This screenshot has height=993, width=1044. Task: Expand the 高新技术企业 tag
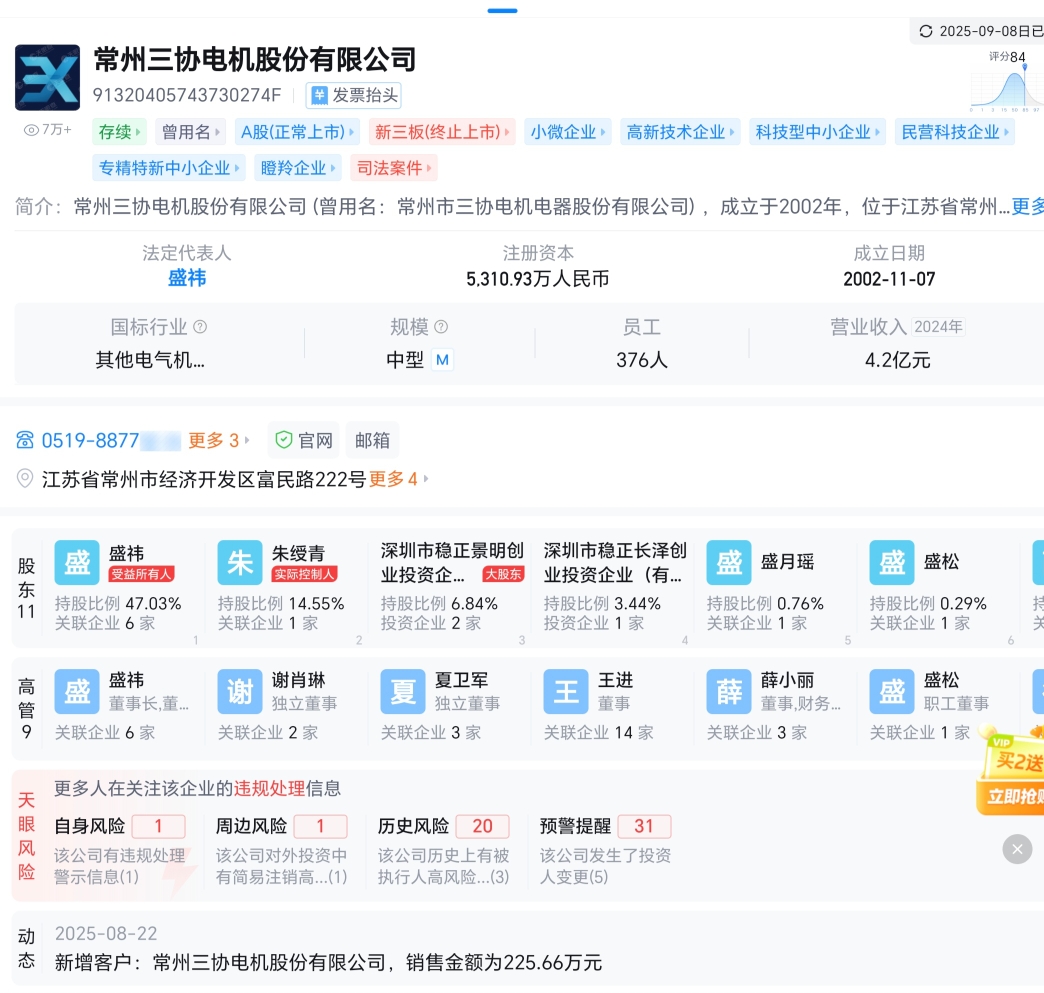point(680,132)
